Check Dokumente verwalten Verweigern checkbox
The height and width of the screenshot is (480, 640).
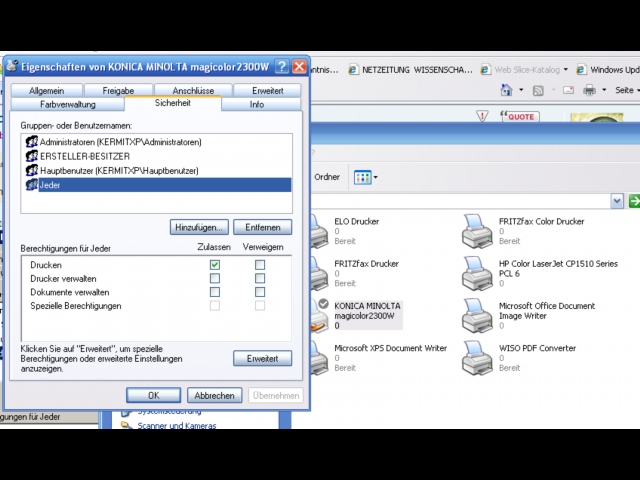point(260,292)
